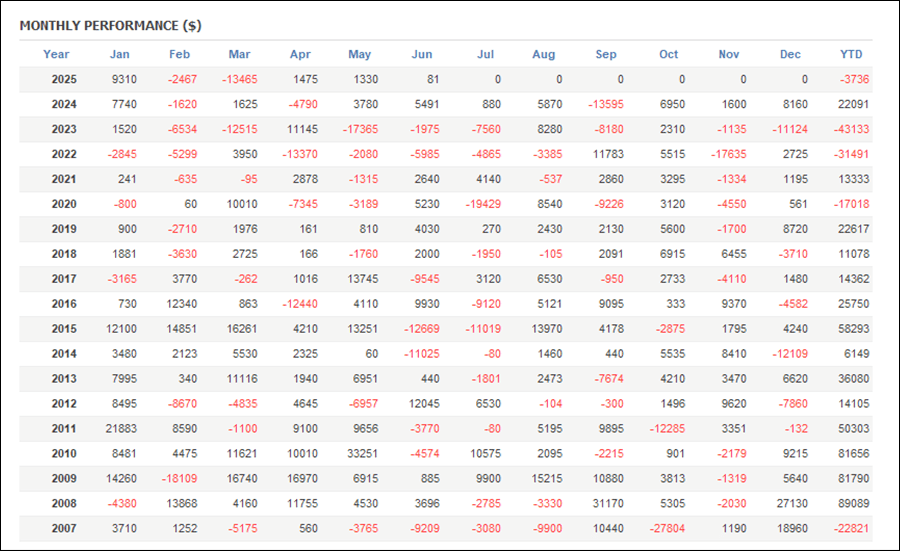Click the Feb column header

179,54
